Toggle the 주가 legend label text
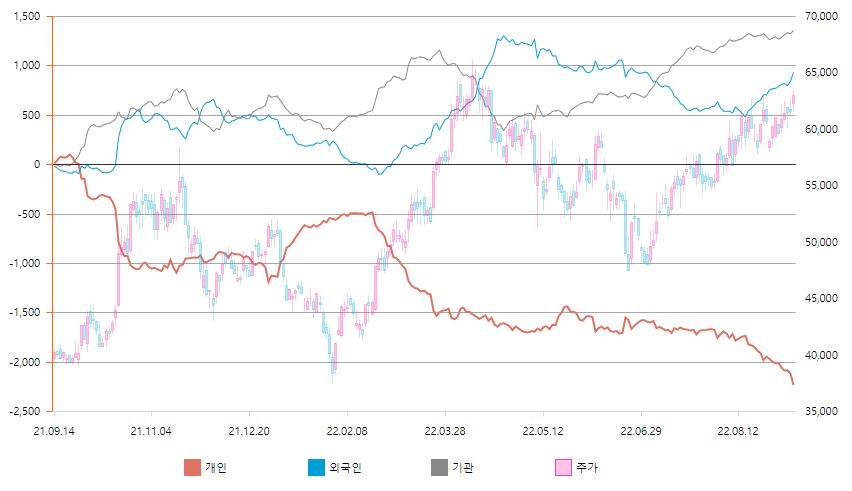 584,467
